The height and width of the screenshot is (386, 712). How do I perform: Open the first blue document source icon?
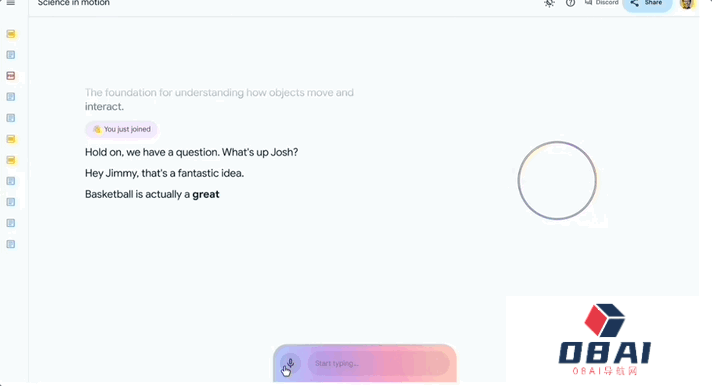[x=11, y=55]
